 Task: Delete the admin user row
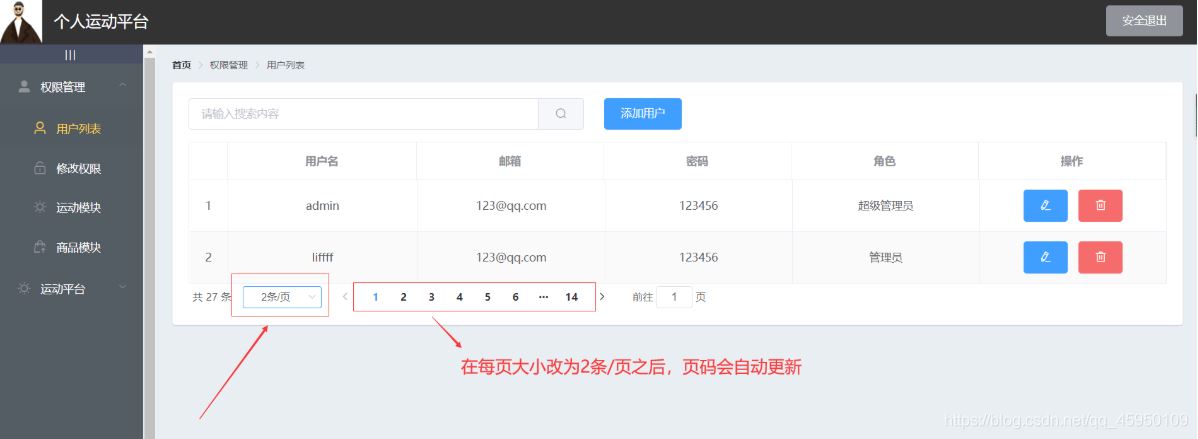click(x=1100, y=205)
